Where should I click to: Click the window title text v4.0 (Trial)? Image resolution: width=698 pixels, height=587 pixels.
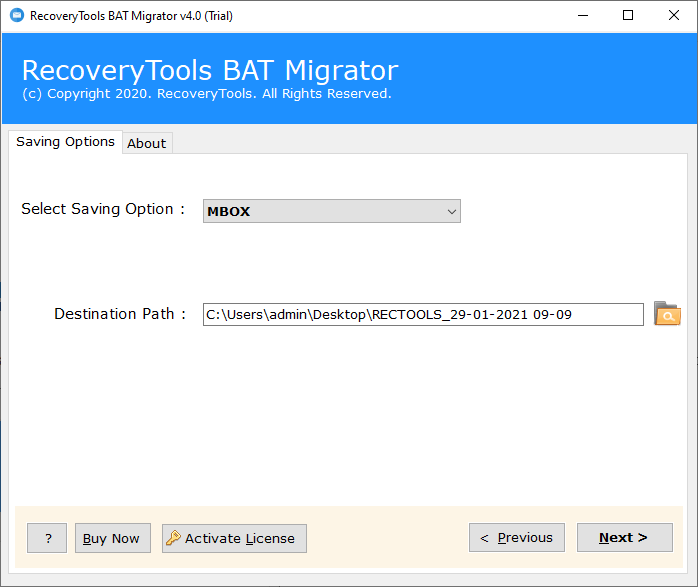206,16
